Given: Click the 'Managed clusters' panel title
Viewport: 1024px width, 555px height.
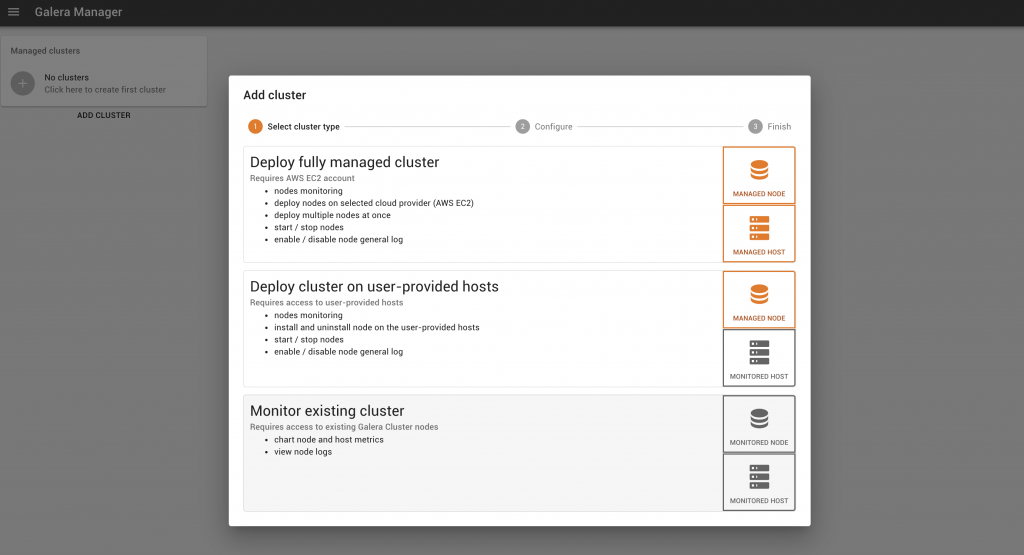Looking at the screenshot, I should pos(45,51).
